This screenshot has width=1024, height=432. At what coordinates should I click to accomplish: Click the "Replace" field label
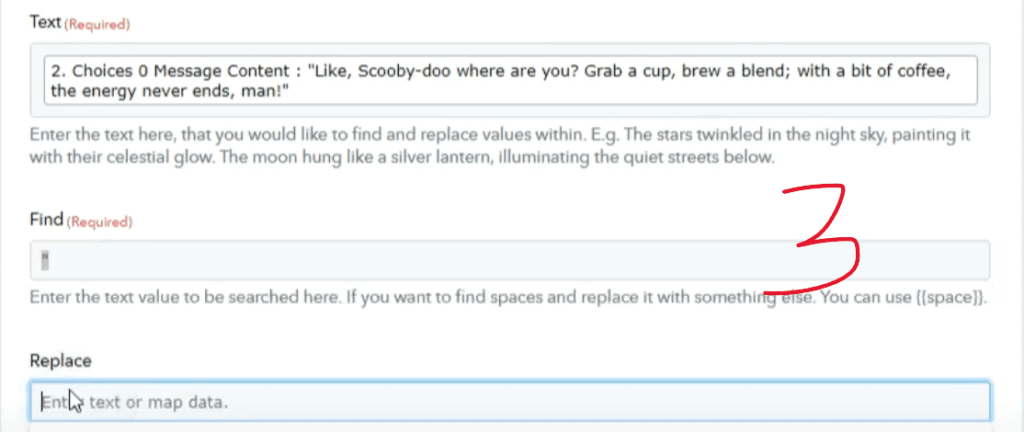pos(61,360)
